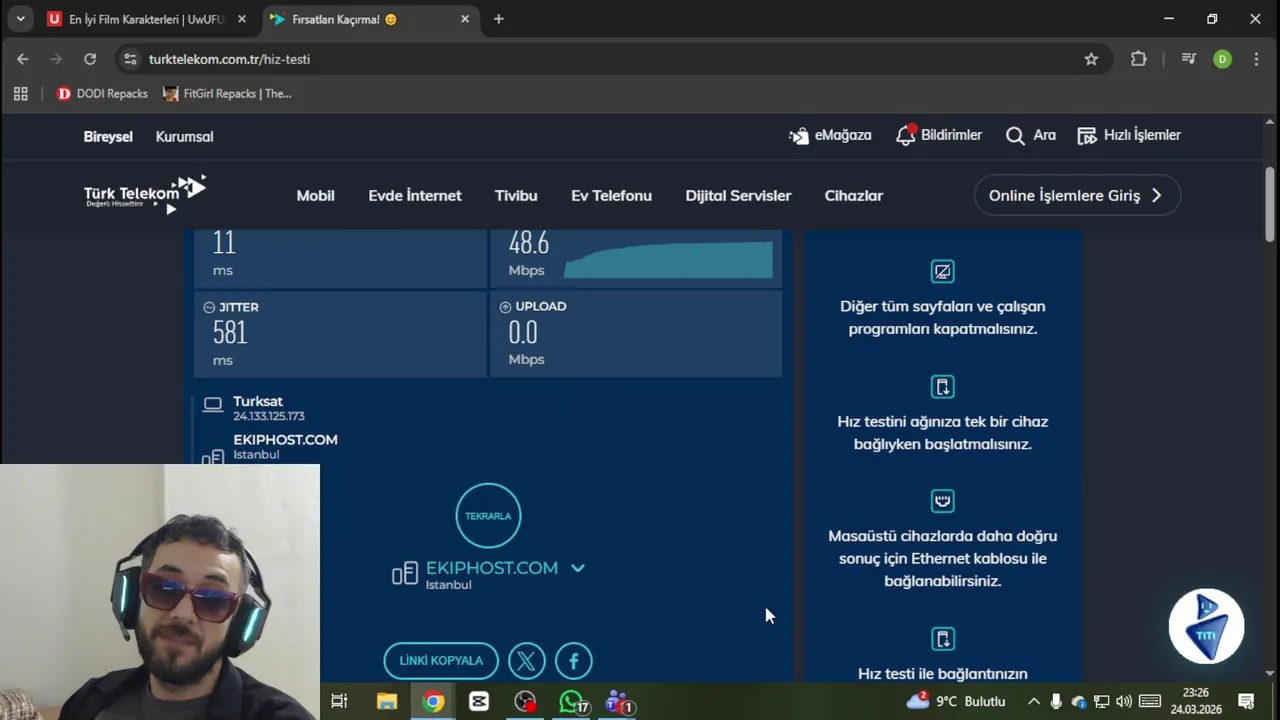
Task: Click the JITTER 581 ms value
Action: (229, 332)
